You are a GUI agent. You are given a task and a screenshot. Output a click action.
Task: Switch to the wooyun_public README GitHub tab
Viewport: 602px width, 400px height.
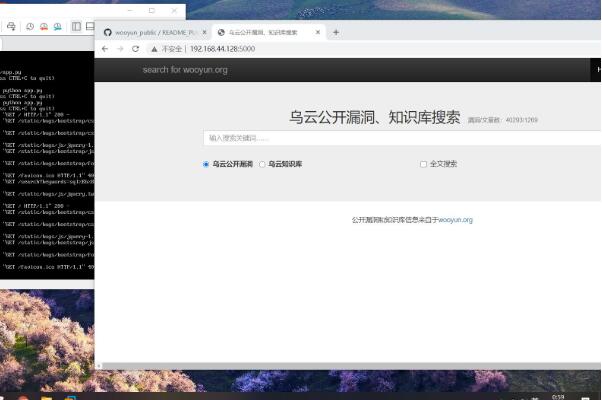tap(156, 32)
